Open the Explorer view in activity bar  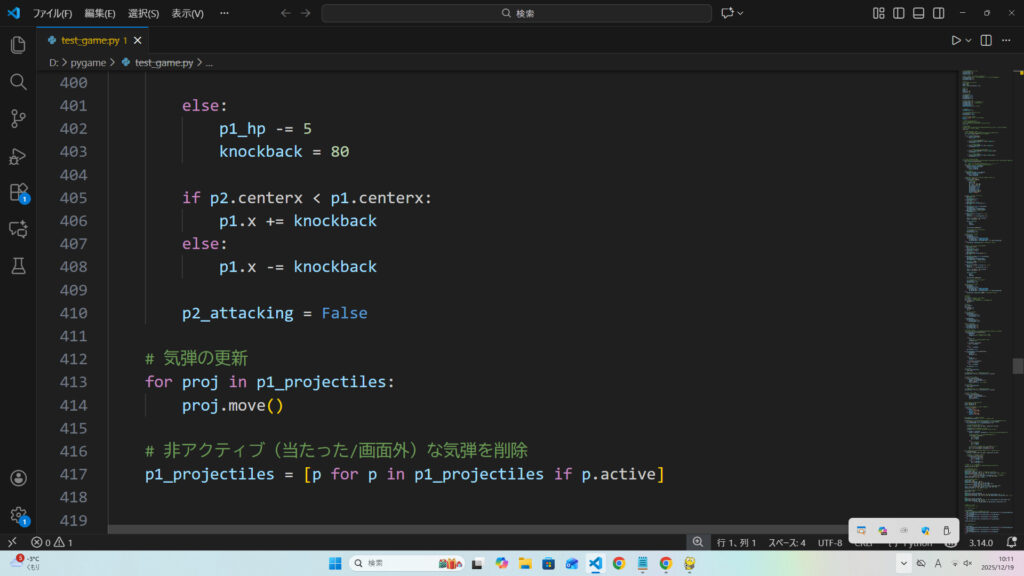click(17, 45)
